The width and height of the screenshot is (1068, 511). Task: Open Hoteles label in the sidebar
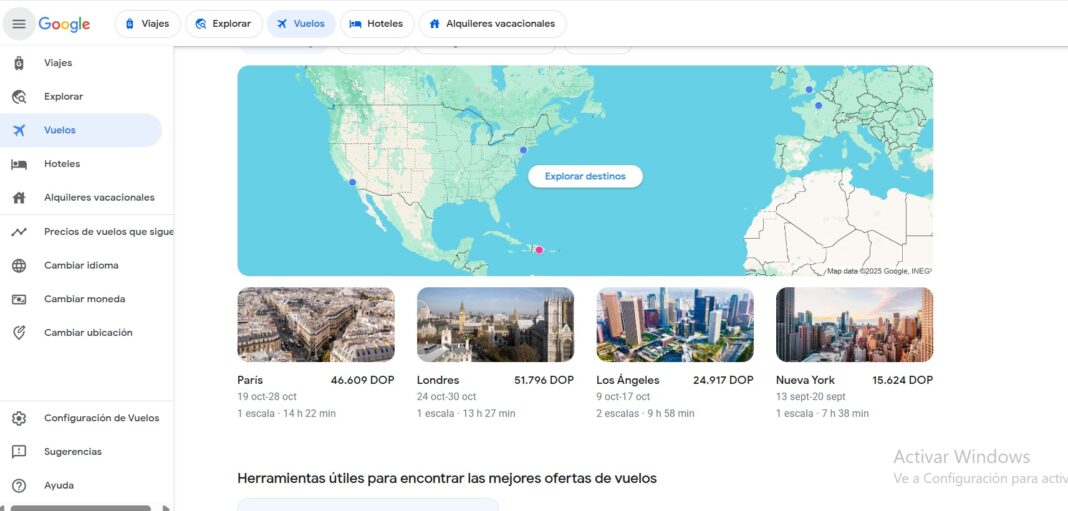point(62,164)
